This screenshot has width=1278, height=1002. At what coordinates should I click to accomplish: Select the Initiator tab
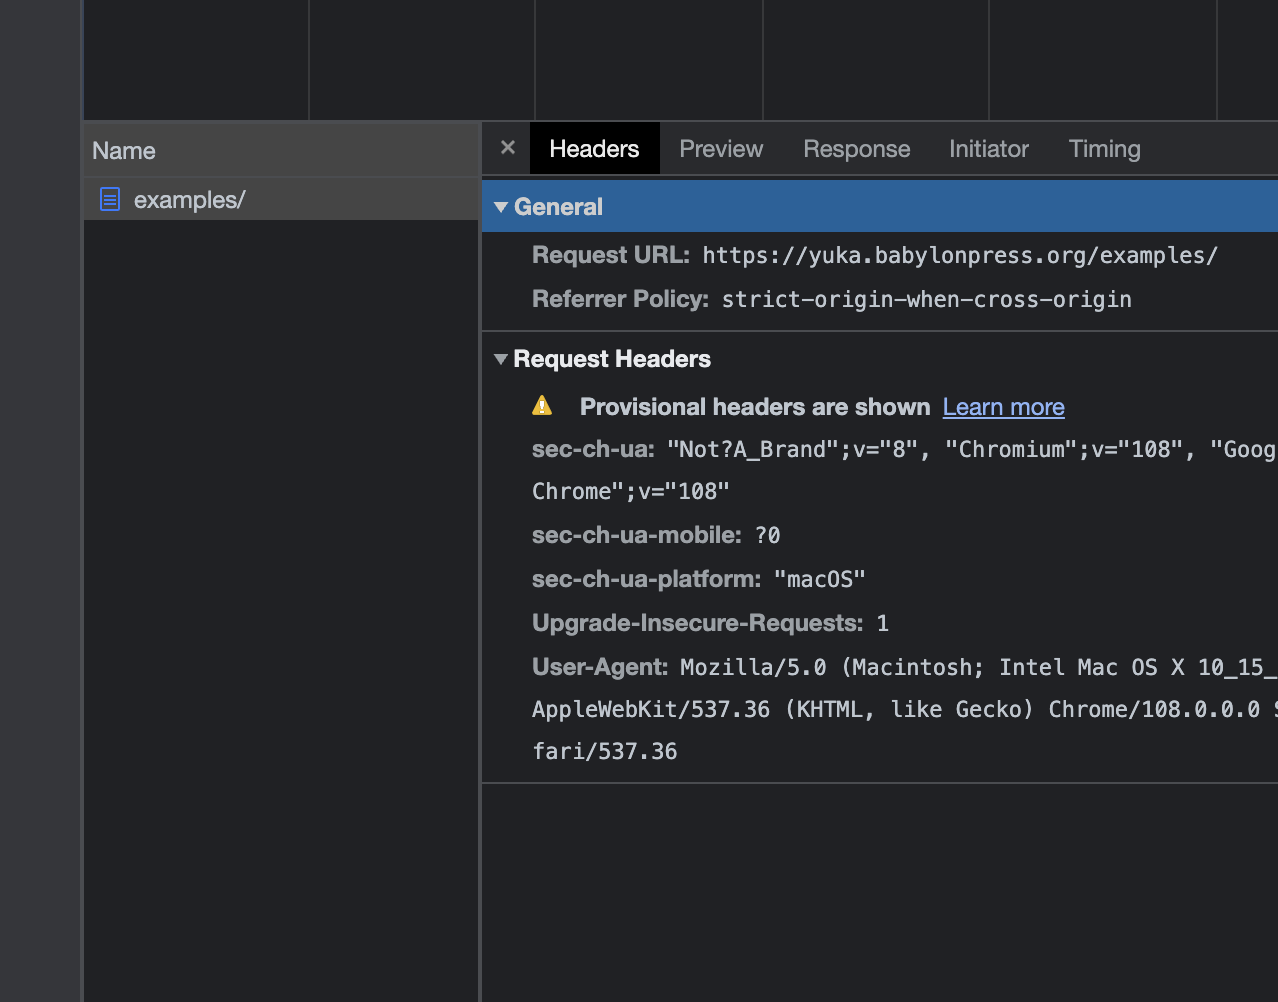(x=988, y=148)
